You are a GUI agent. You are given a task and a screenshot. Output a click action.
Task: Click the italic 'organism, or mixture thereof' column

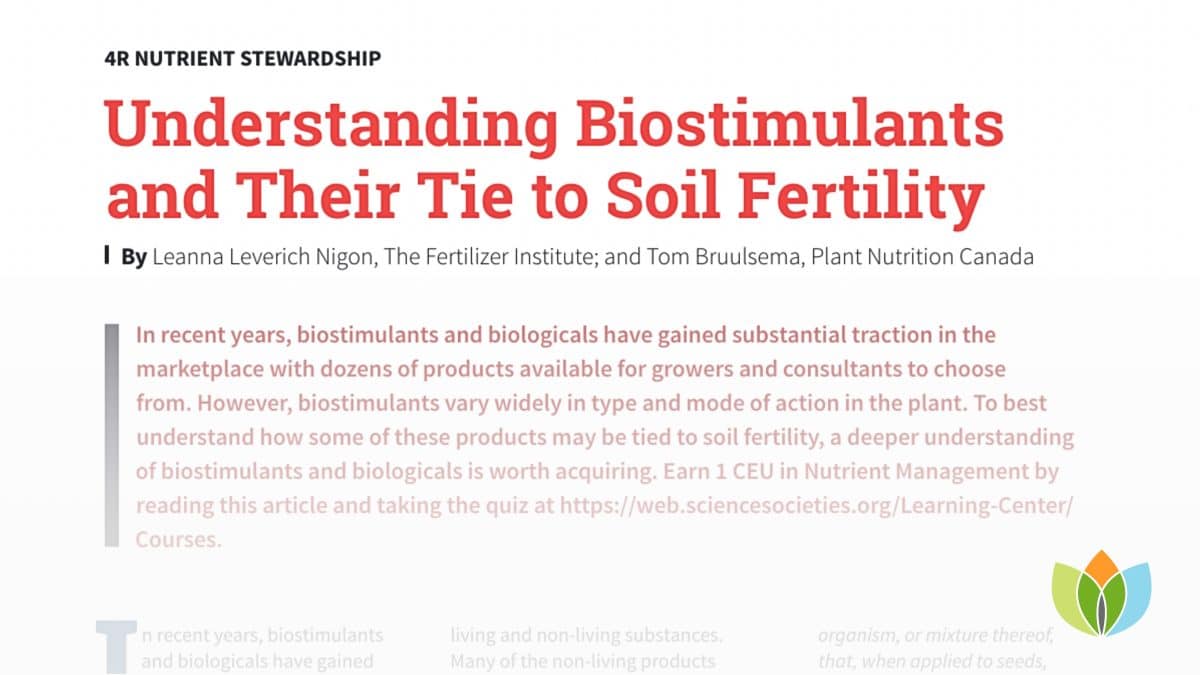(x=935, y=648)
